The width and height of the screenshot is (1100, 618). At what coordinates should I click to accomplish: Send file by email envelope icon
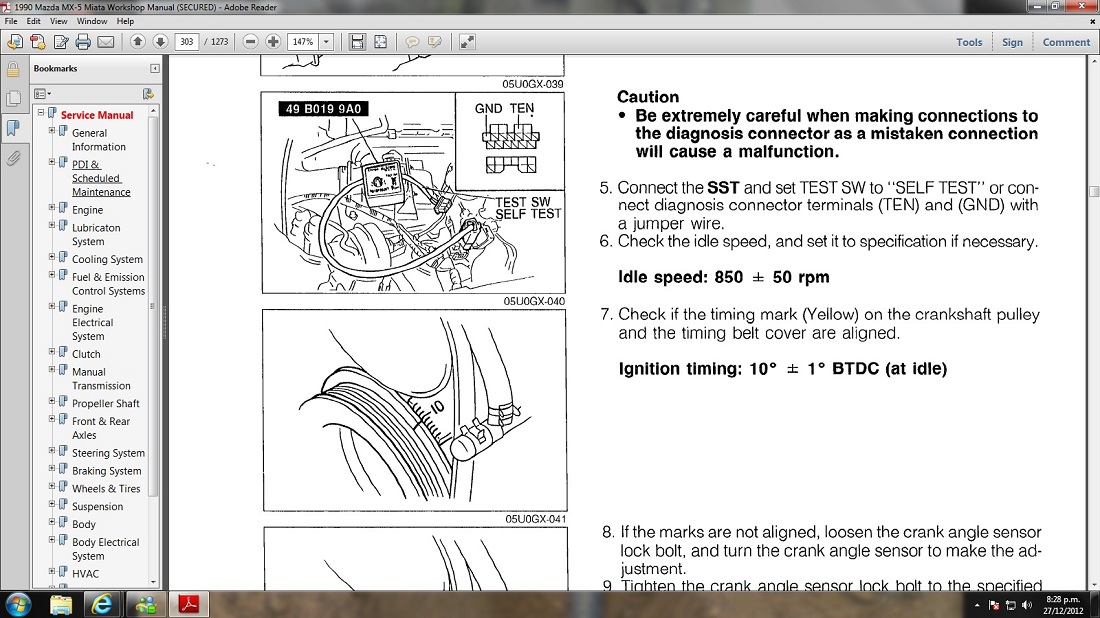pyautogui.click(x=106, y=42)
